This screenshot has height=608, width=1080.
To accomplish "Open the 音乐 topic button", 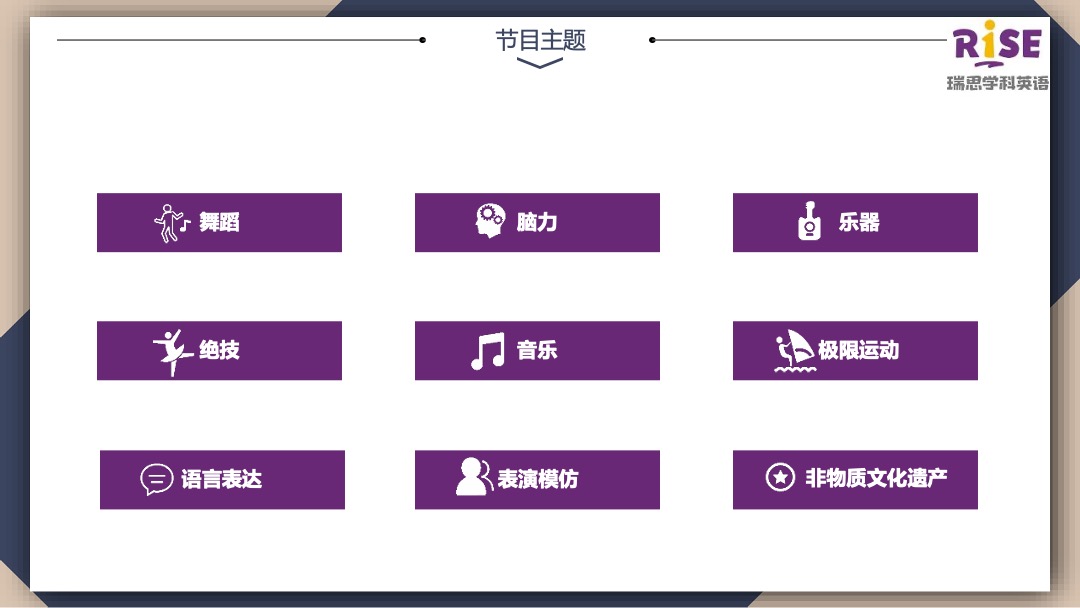I will coord(537,350).
